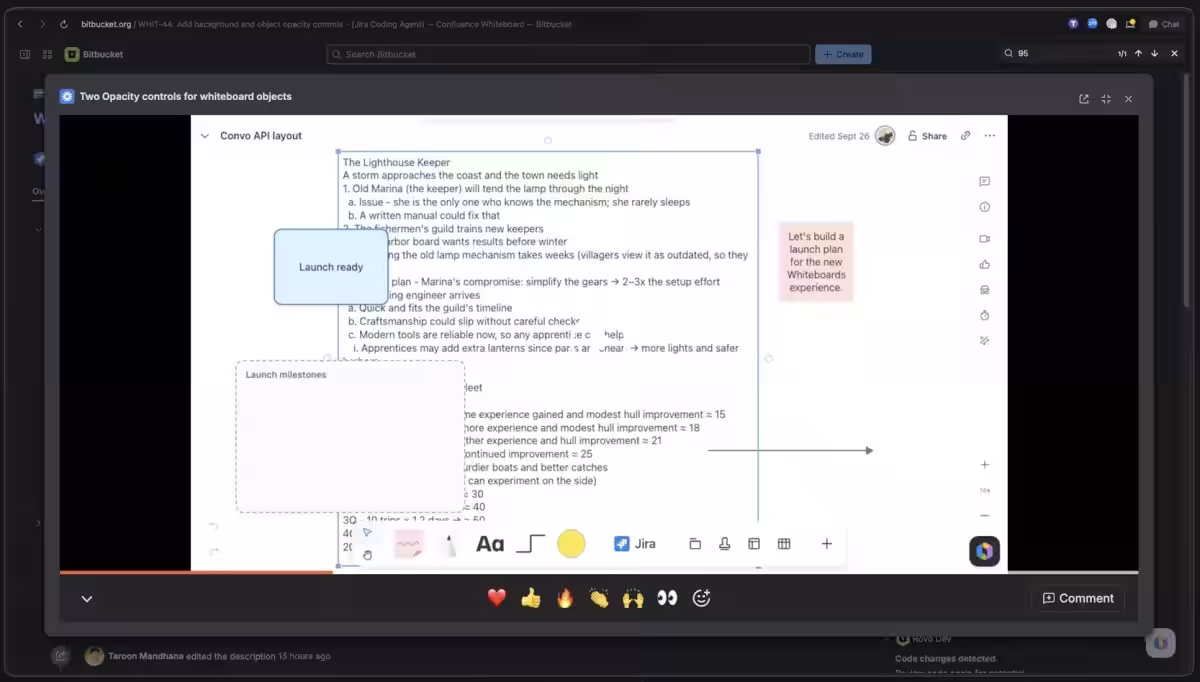The width and height of the screenshot is (1200, 682).
Task: Click the editor avatar next to Edited Sept 26
Action: 885,136
